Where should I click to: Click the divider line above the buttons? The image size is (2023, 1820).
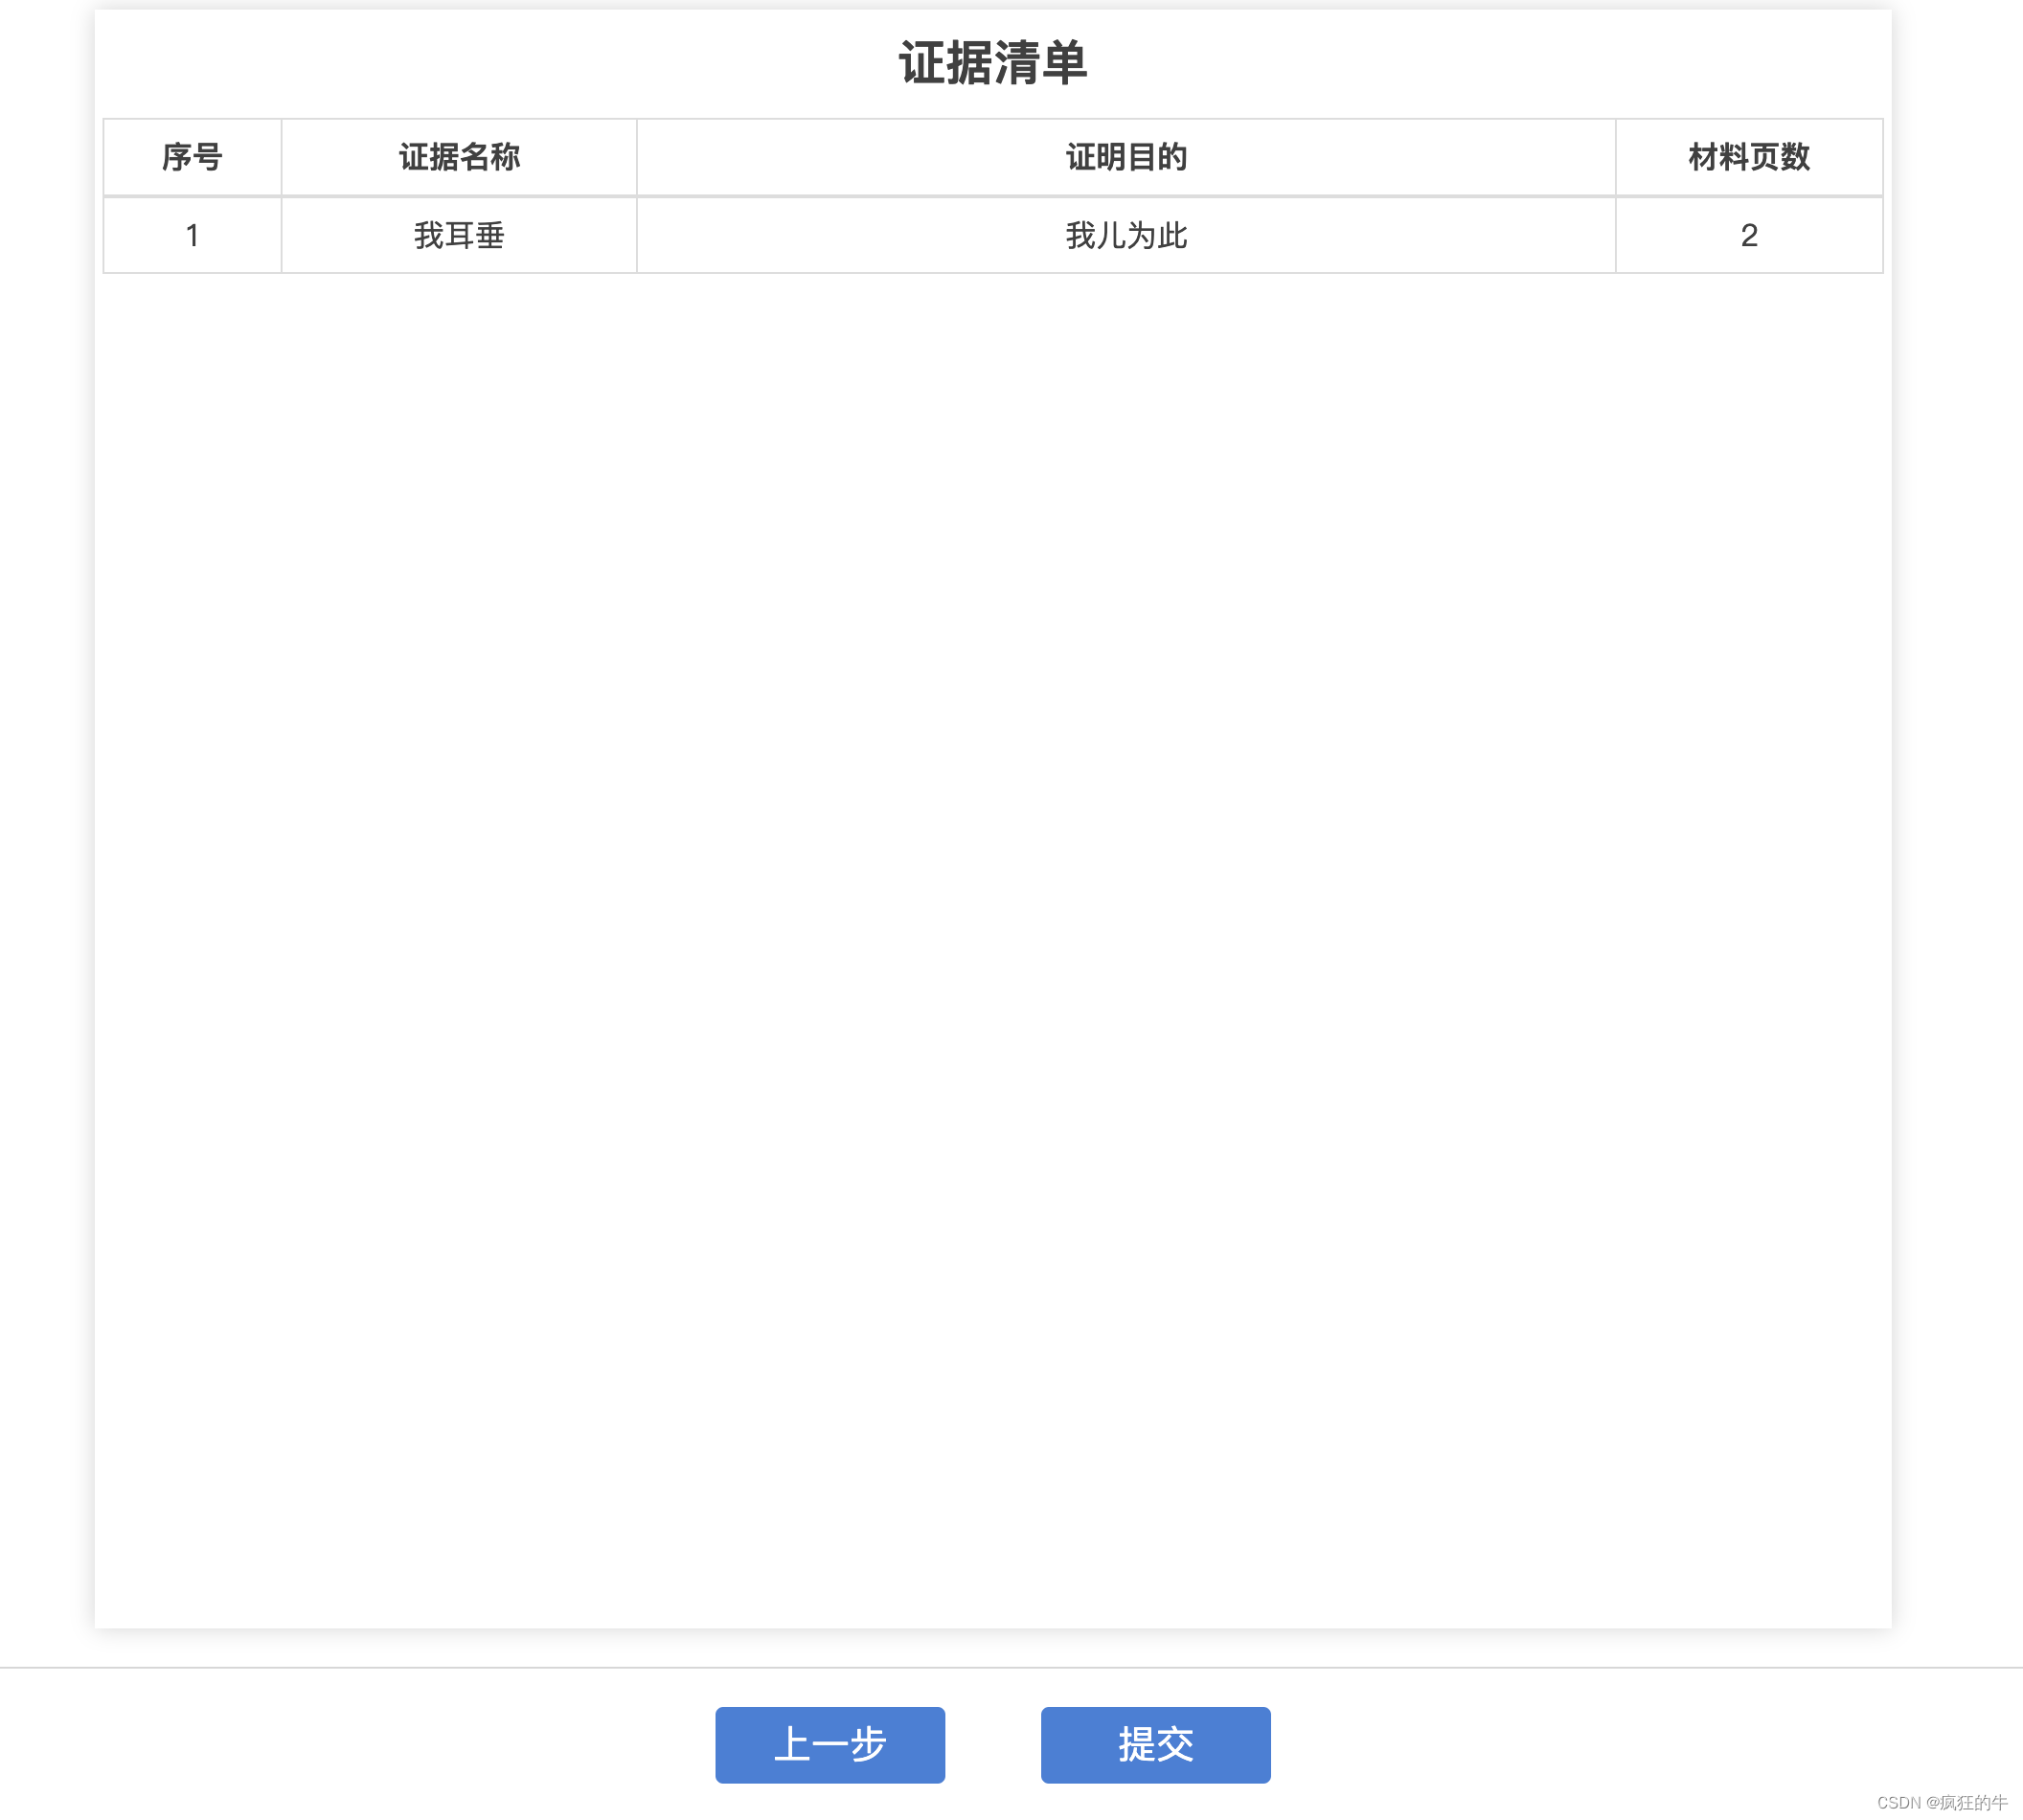click(x=1011, y=1667)
